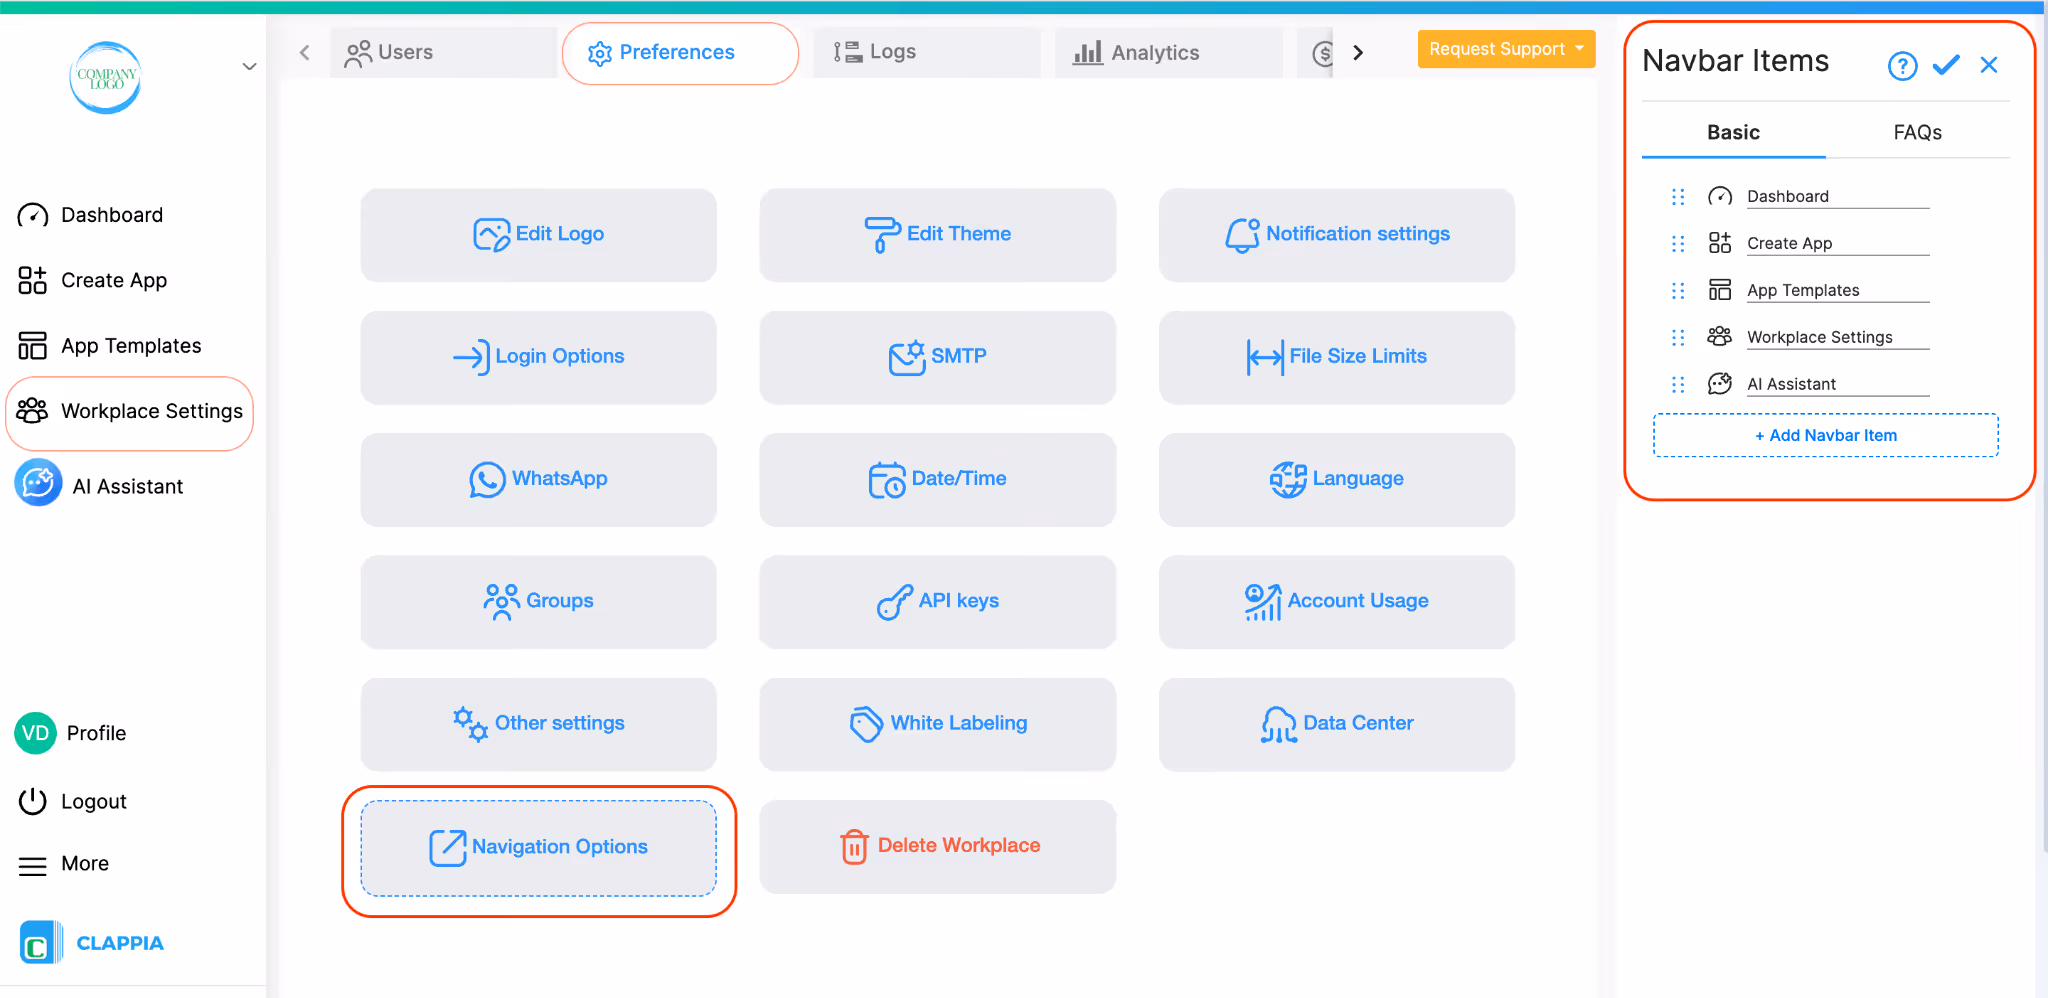Open the More hamburger menu
The width and height of the screenshot is (2048, 998).
64,864
